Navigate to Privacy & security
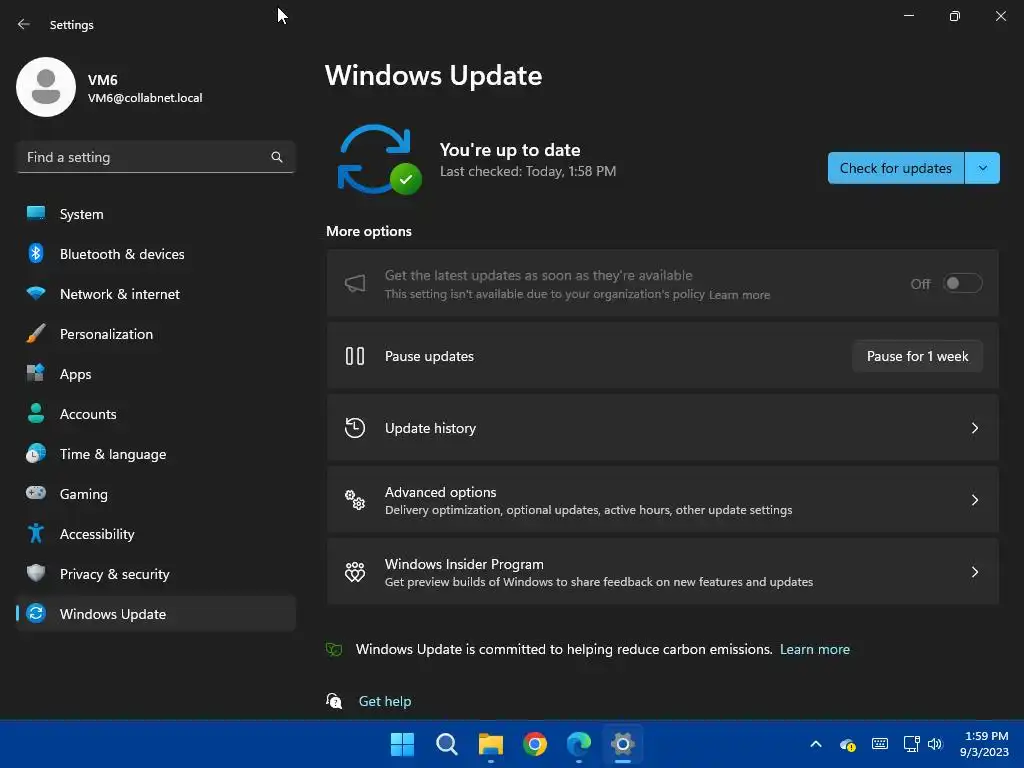The height and width of the screenshot is (768, 1024). 156,573
